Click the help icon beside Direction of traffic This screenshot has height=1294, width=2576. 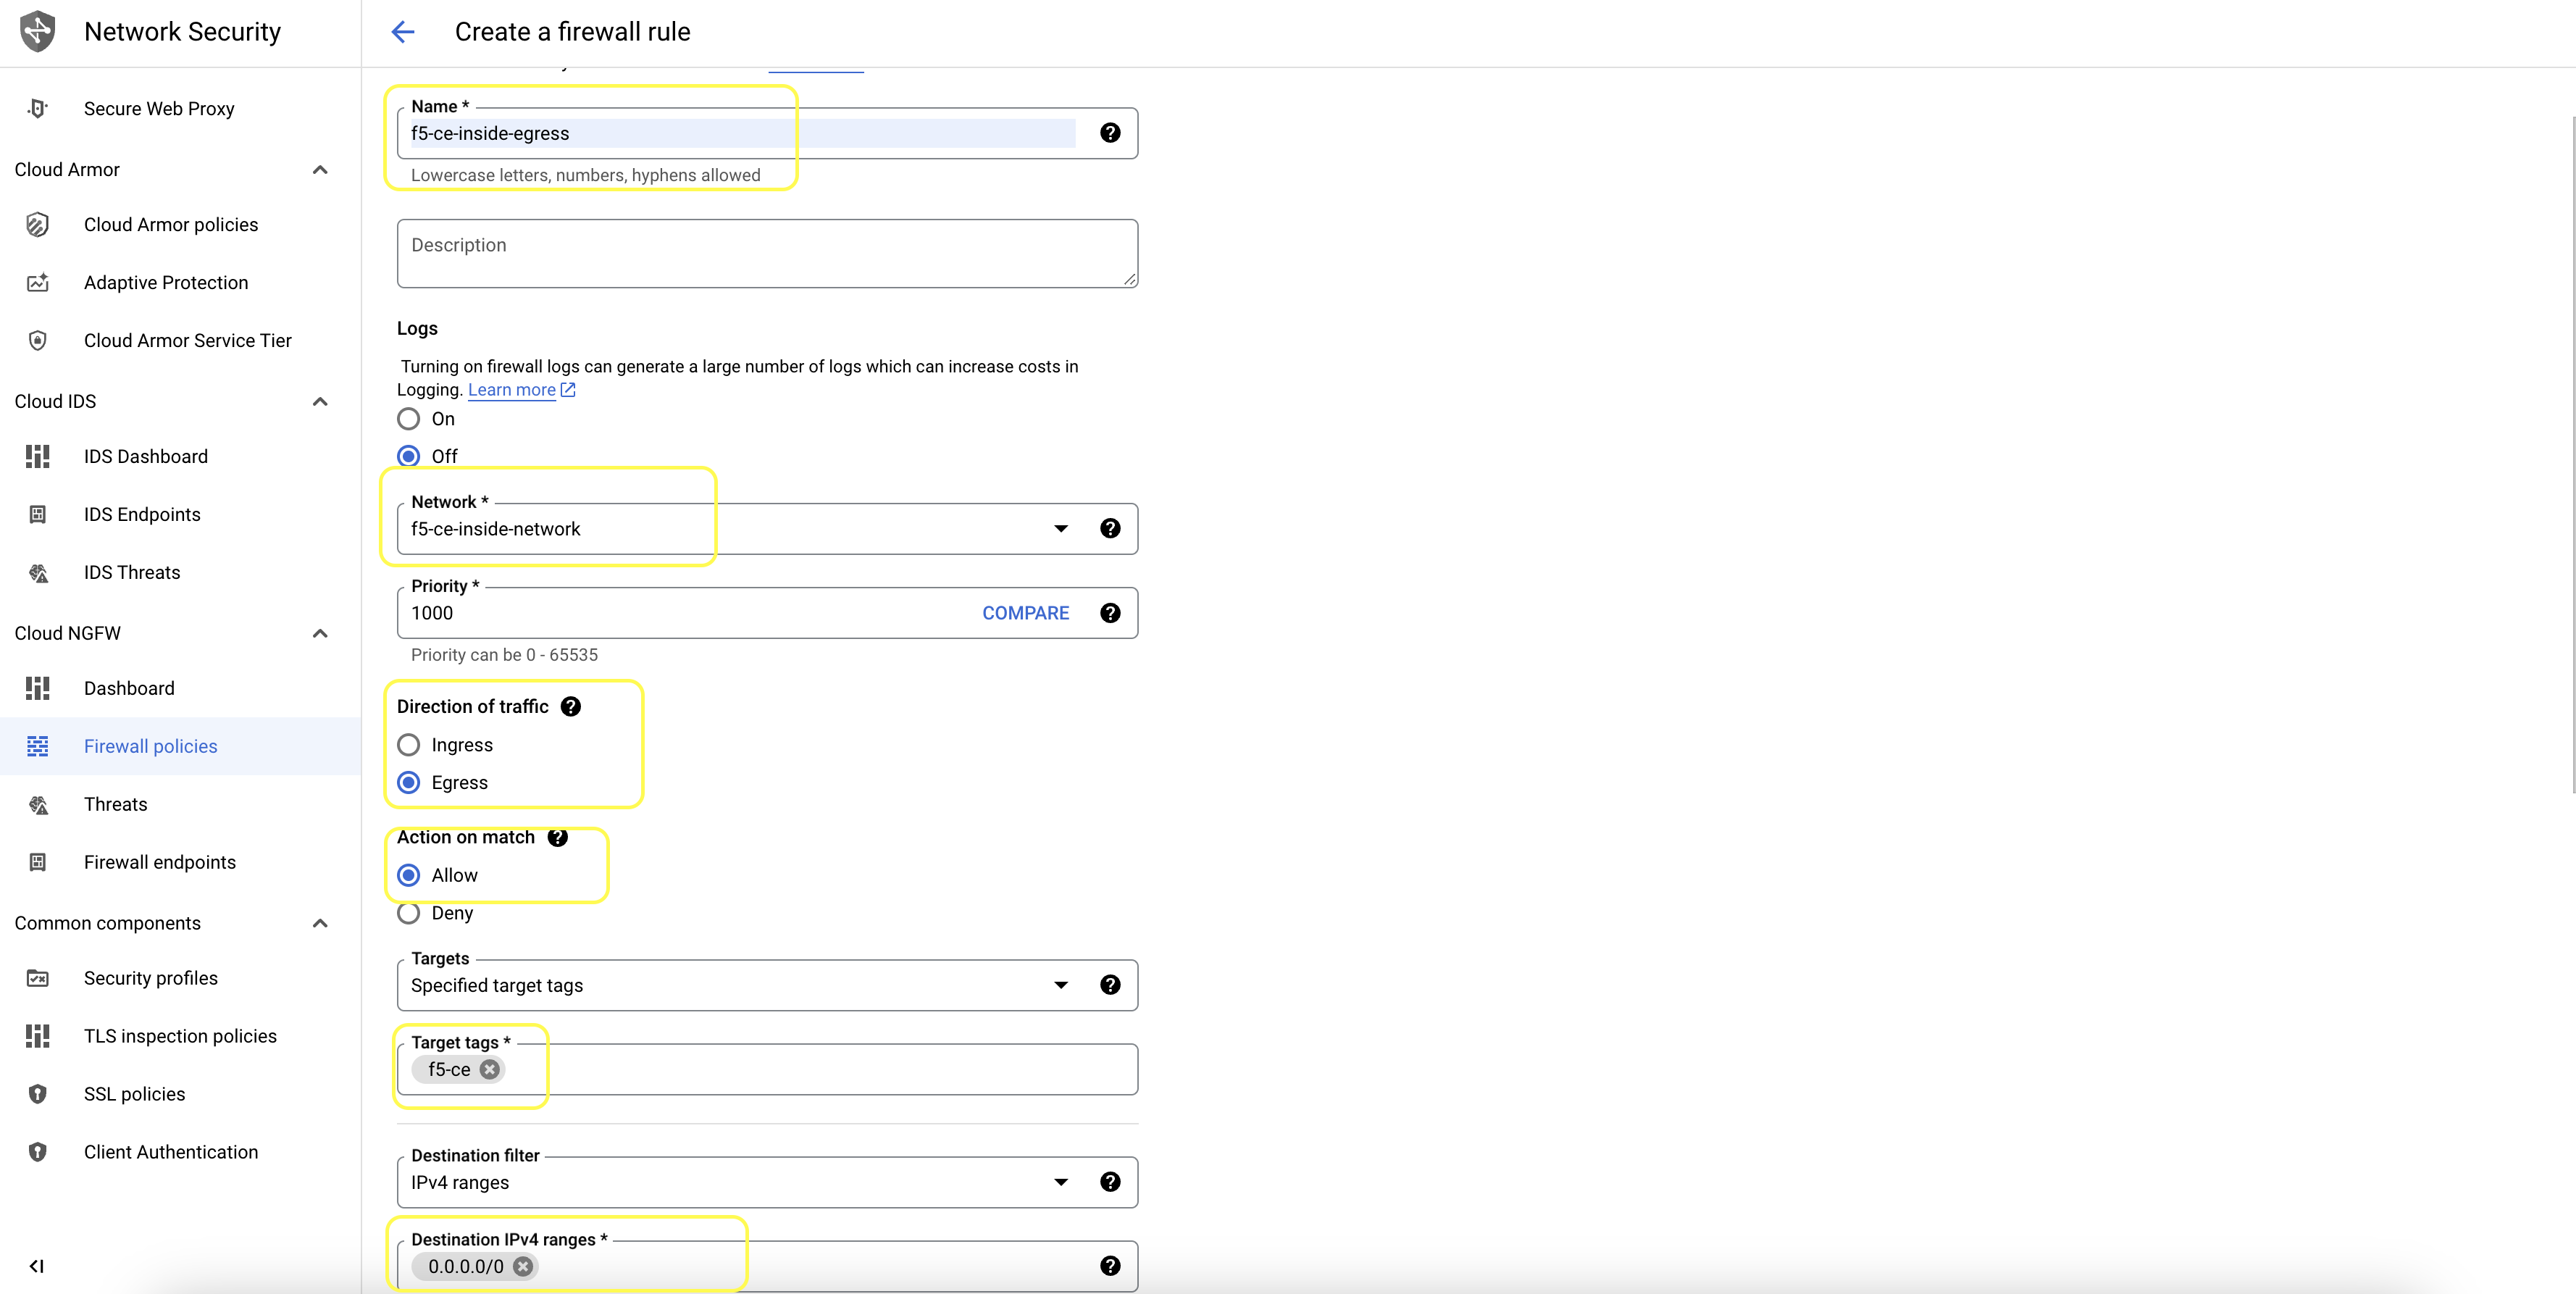[570, 706]
